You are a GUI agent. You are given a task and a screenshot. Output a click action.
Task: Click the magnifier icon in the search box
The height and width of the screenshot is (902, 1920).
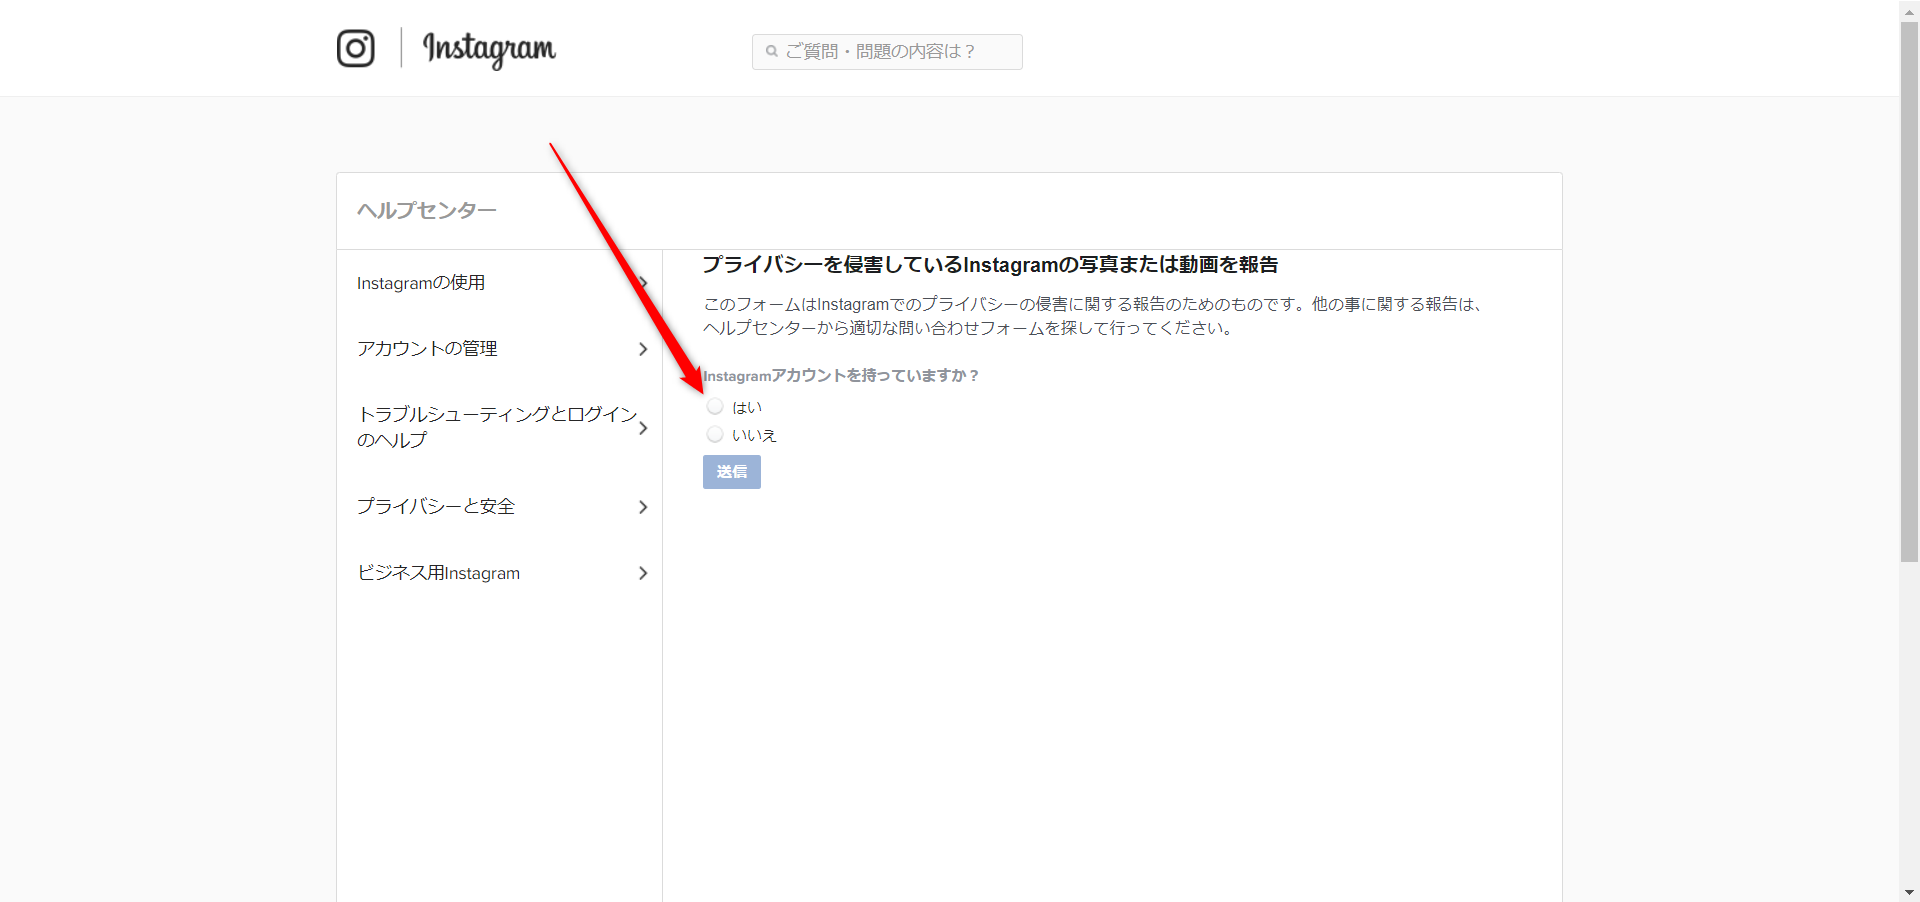(772, 51)
